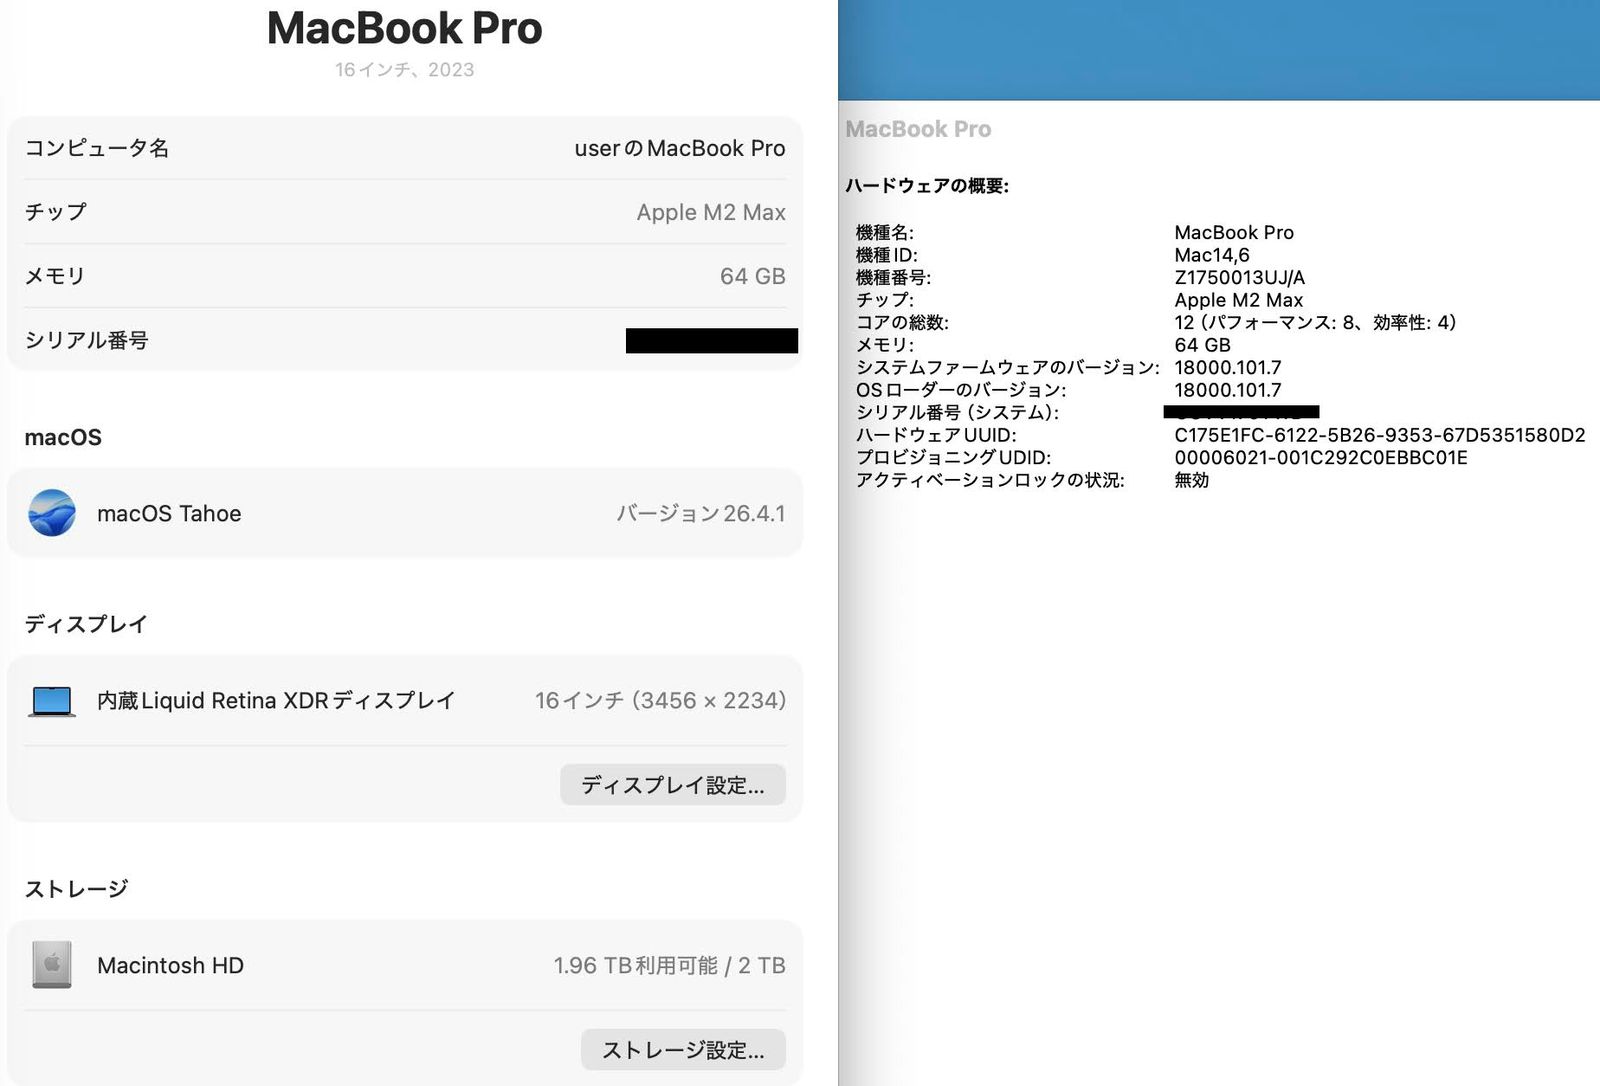
Task: Select the プロビジョニングUDID value
Action: pyautogui.click(x=1321, y=457)
